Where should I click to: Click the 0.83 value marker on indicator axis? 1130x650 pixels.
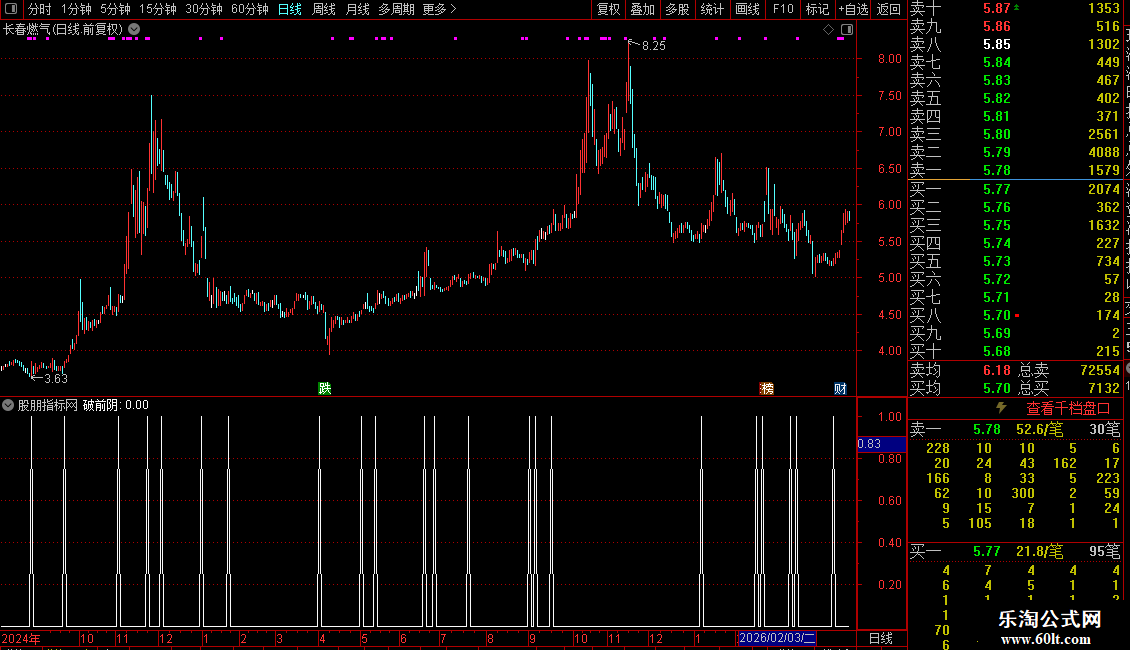(881, 444)
